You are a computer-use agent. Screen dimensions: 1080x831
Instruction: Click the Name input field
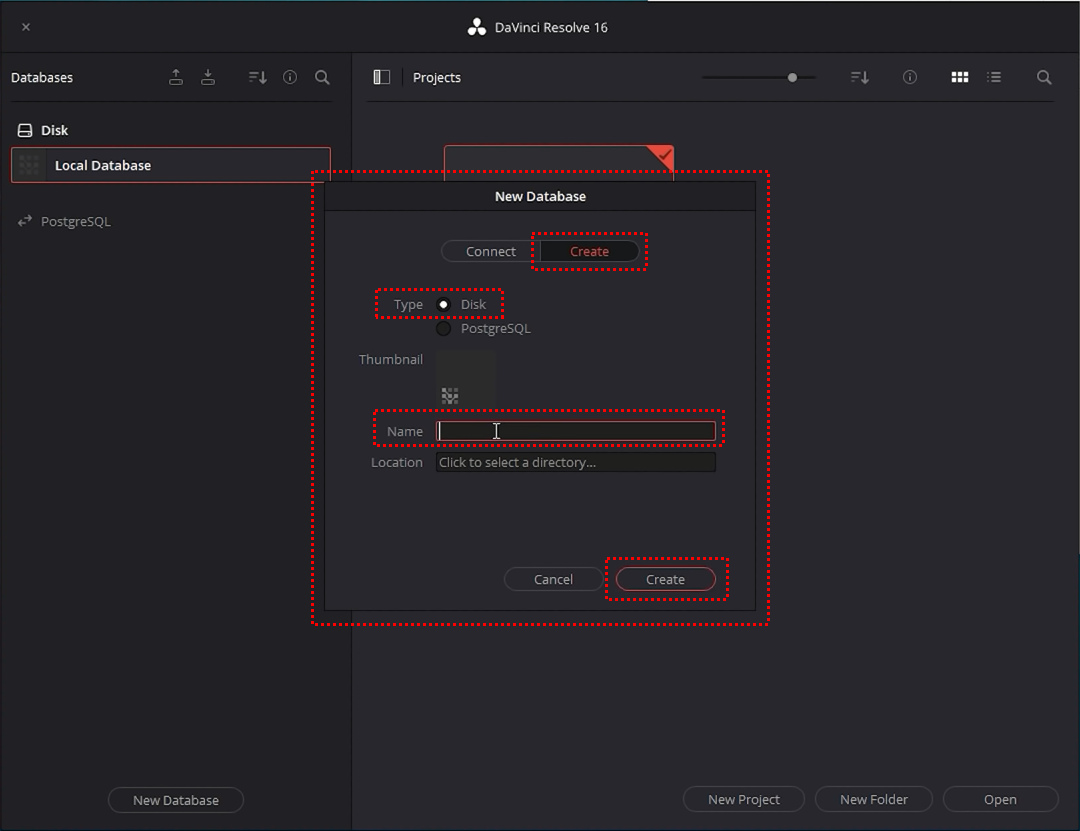point(576,431)
